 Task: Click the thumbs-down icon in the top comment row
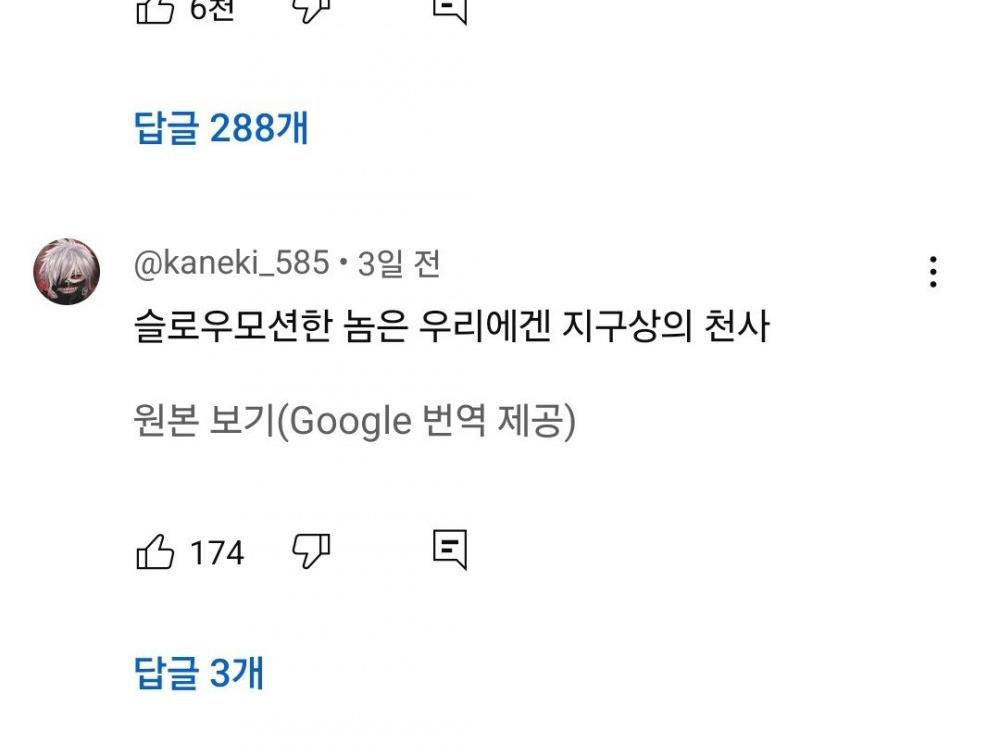[311, 7]
